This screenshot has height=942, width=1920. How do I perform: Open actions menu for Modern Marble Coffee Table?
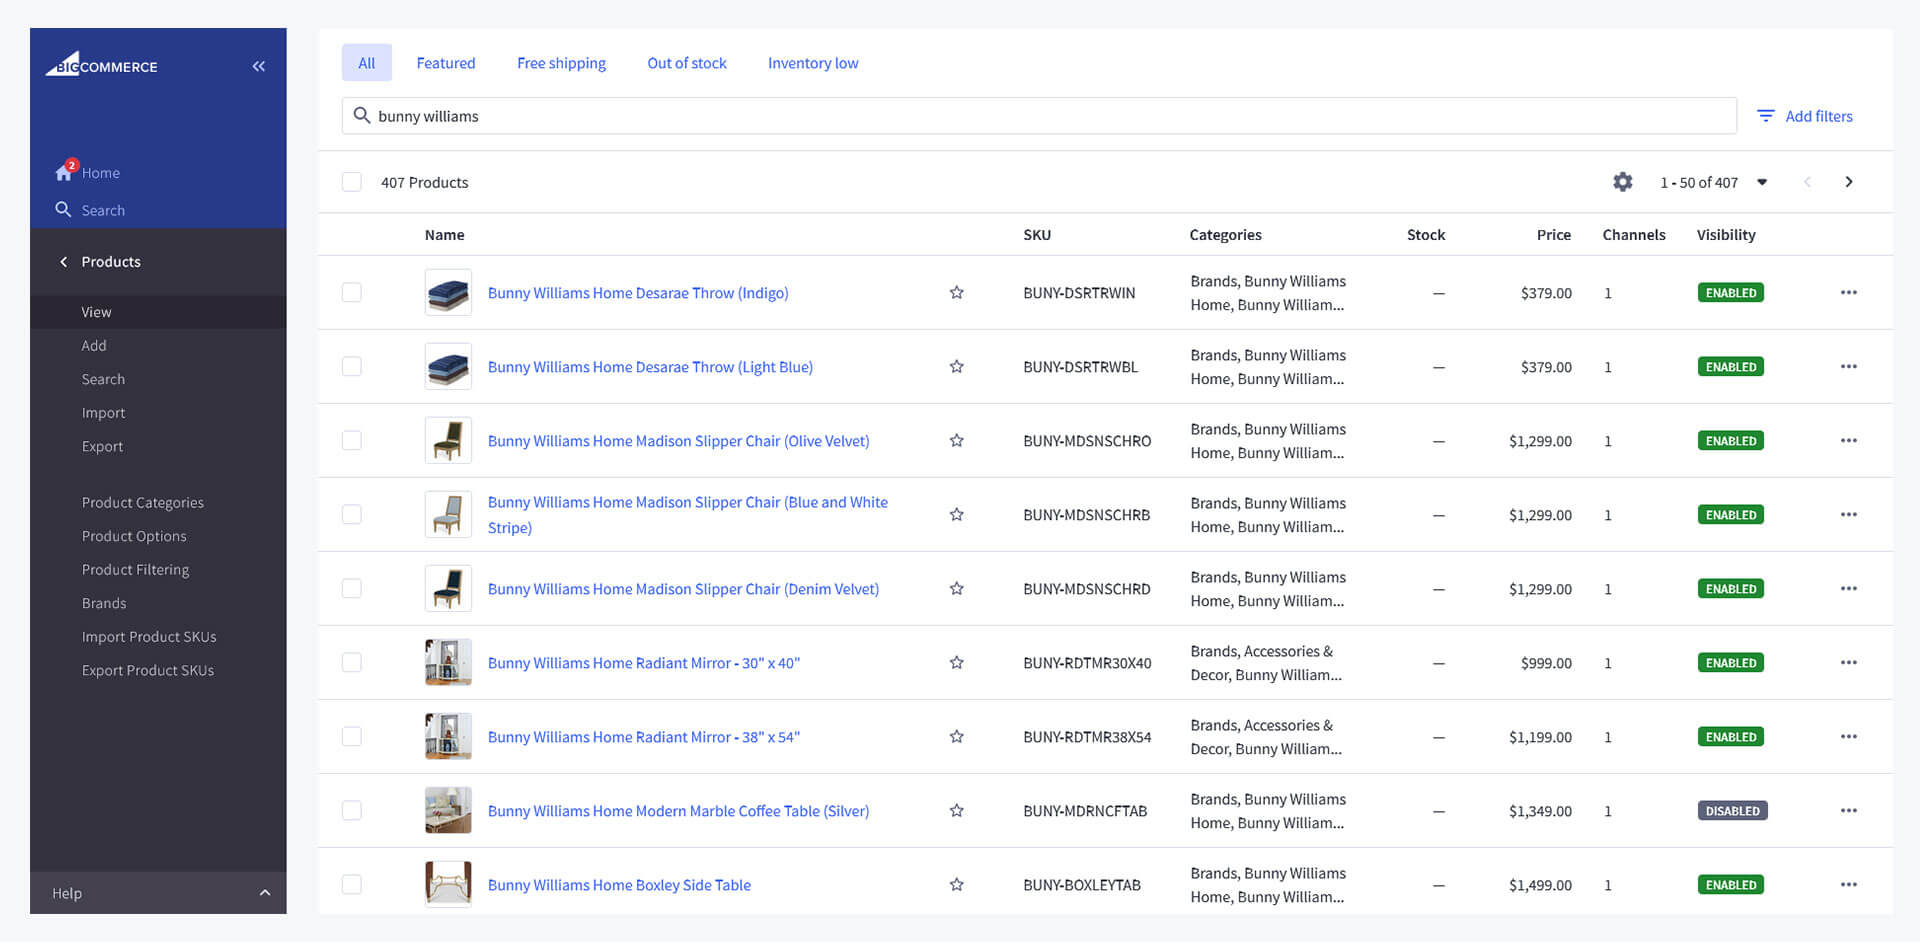pos(1849,811)
